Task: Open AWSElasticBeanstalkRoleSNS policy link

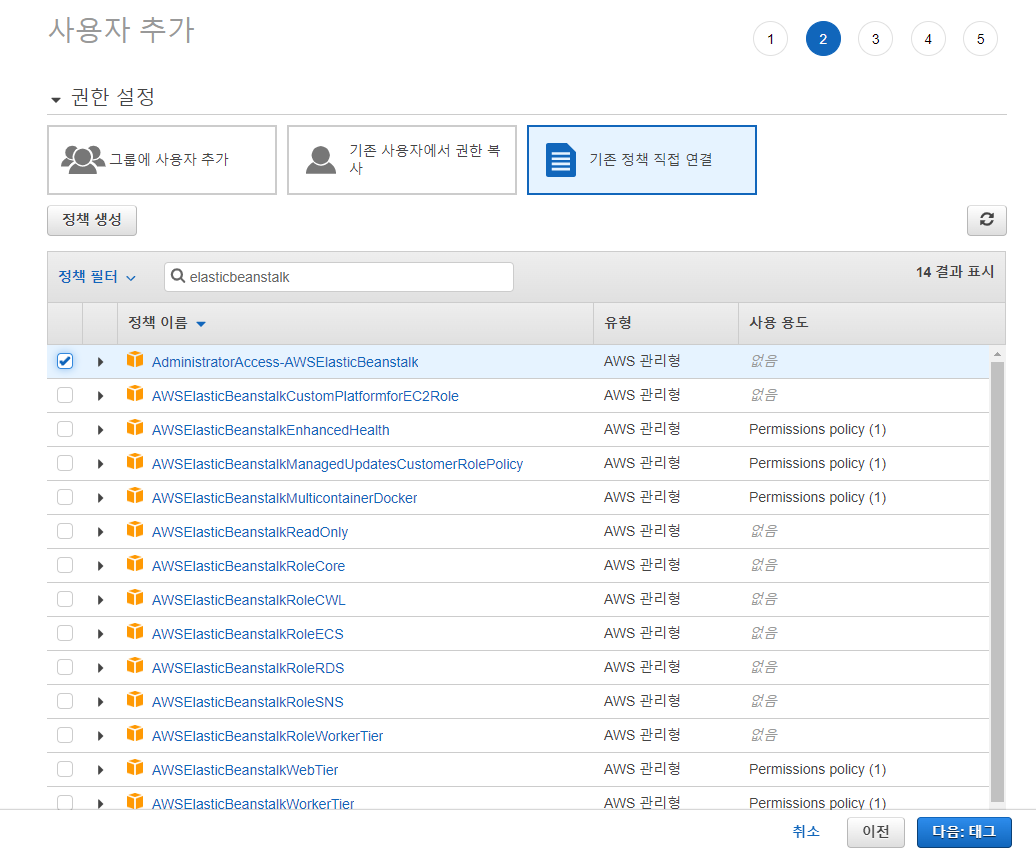Action: 248,702
